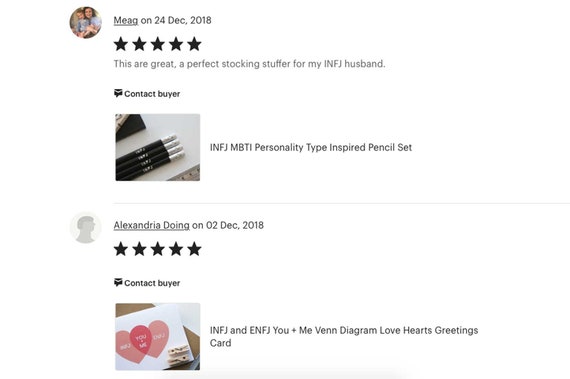
Task: Click message icon beside Alexandria's Contact buyer
Action: coord(118,282)
